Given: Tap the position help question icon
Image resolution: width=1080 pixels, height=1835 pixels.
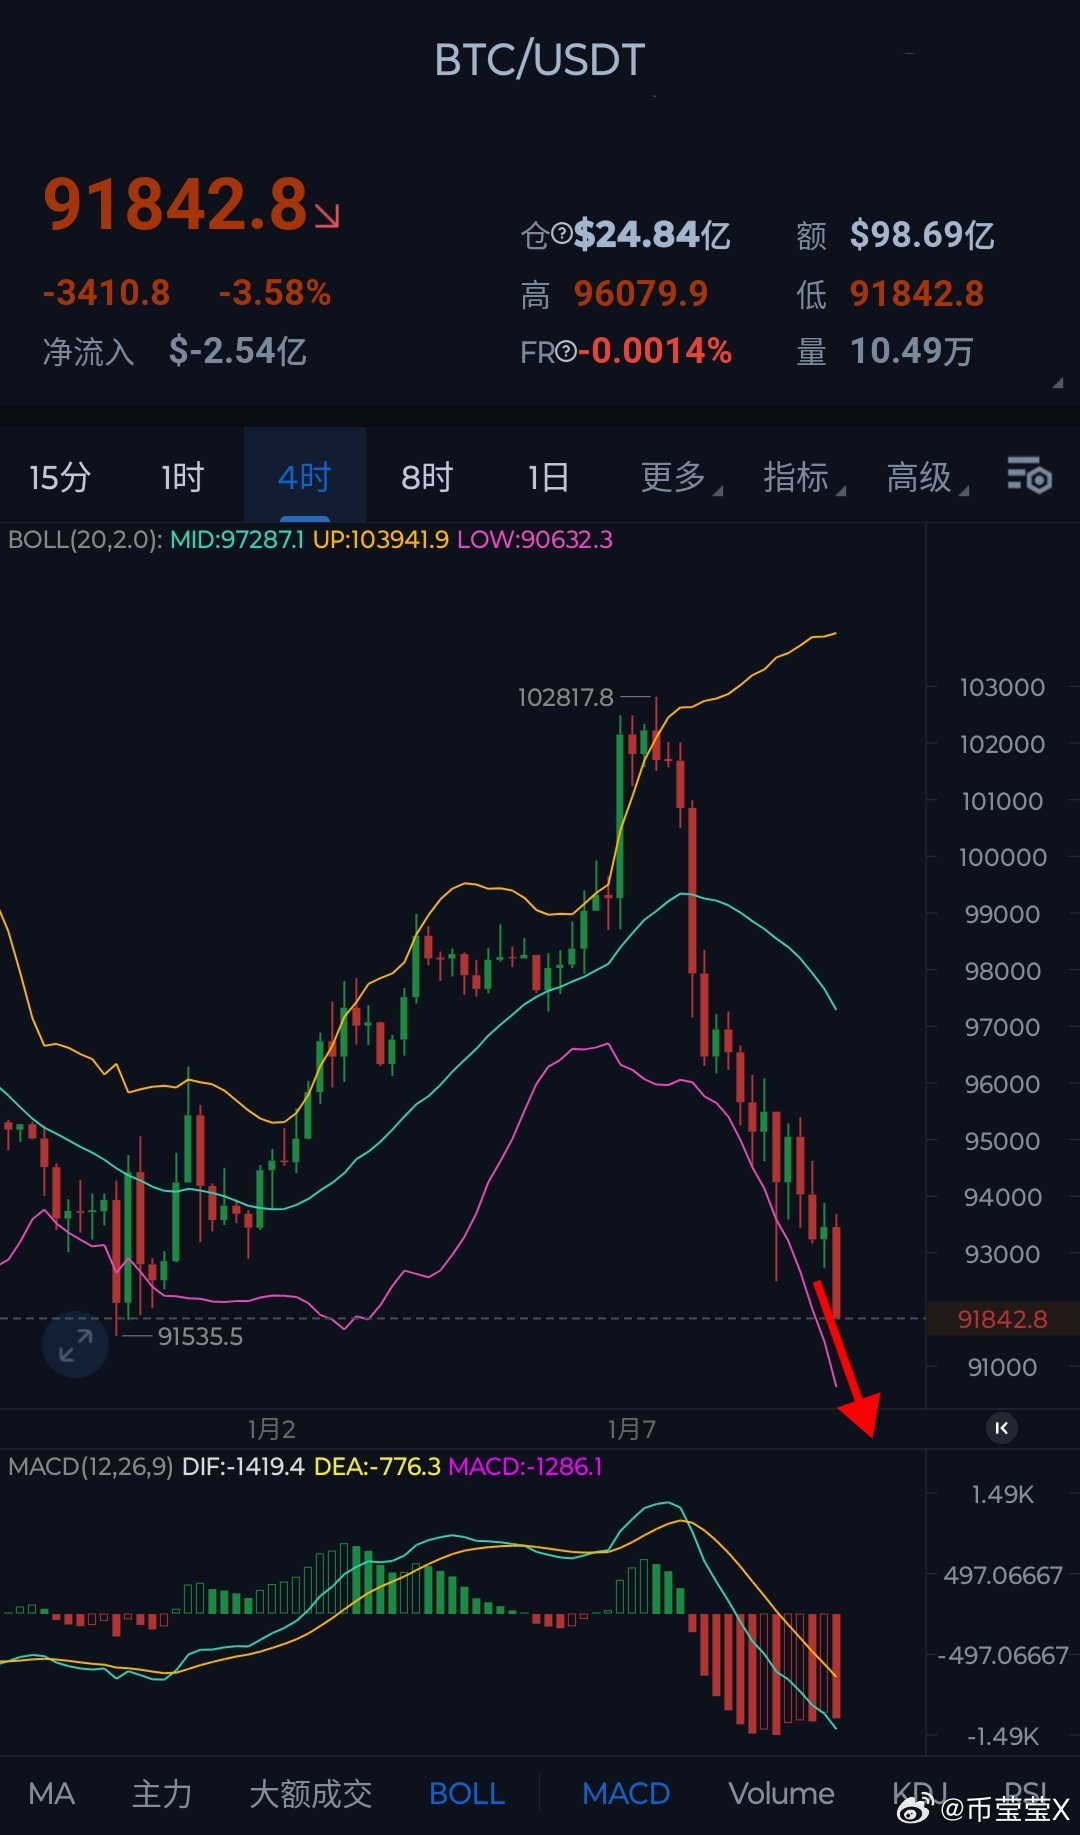Looking at the screenshot, I should (x=561, y=234).
